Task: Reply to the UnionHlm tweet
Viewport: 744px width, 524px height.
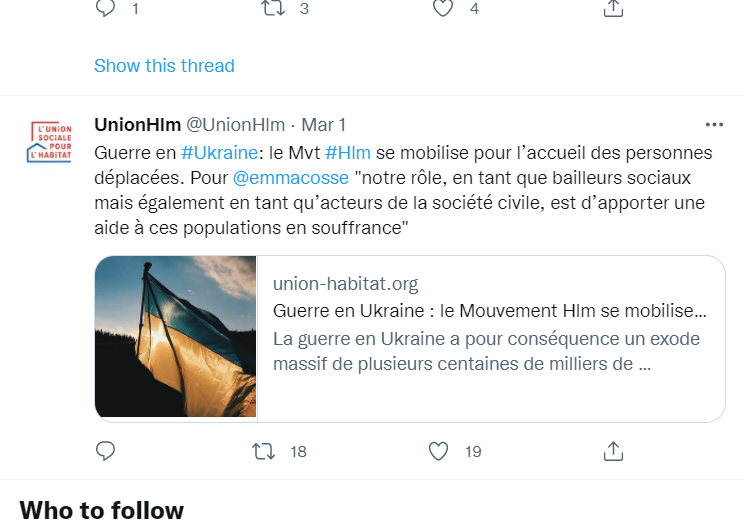Action: [106, 451]
